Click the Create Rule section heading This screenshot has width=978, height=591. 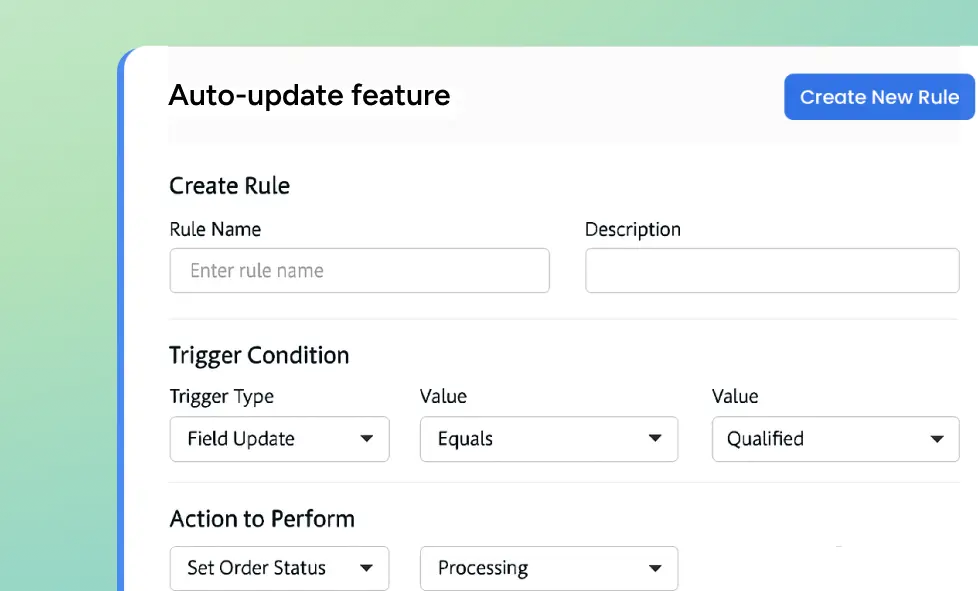[x=229, y=186]
